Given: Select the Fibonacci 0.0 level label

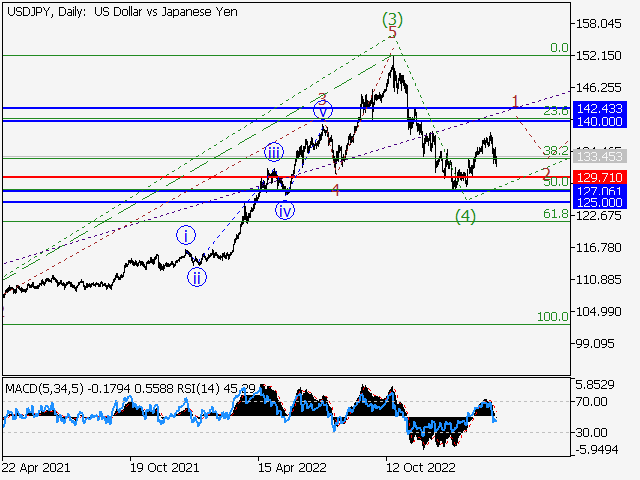Looking at the screenshot, I should coord(559,48).
